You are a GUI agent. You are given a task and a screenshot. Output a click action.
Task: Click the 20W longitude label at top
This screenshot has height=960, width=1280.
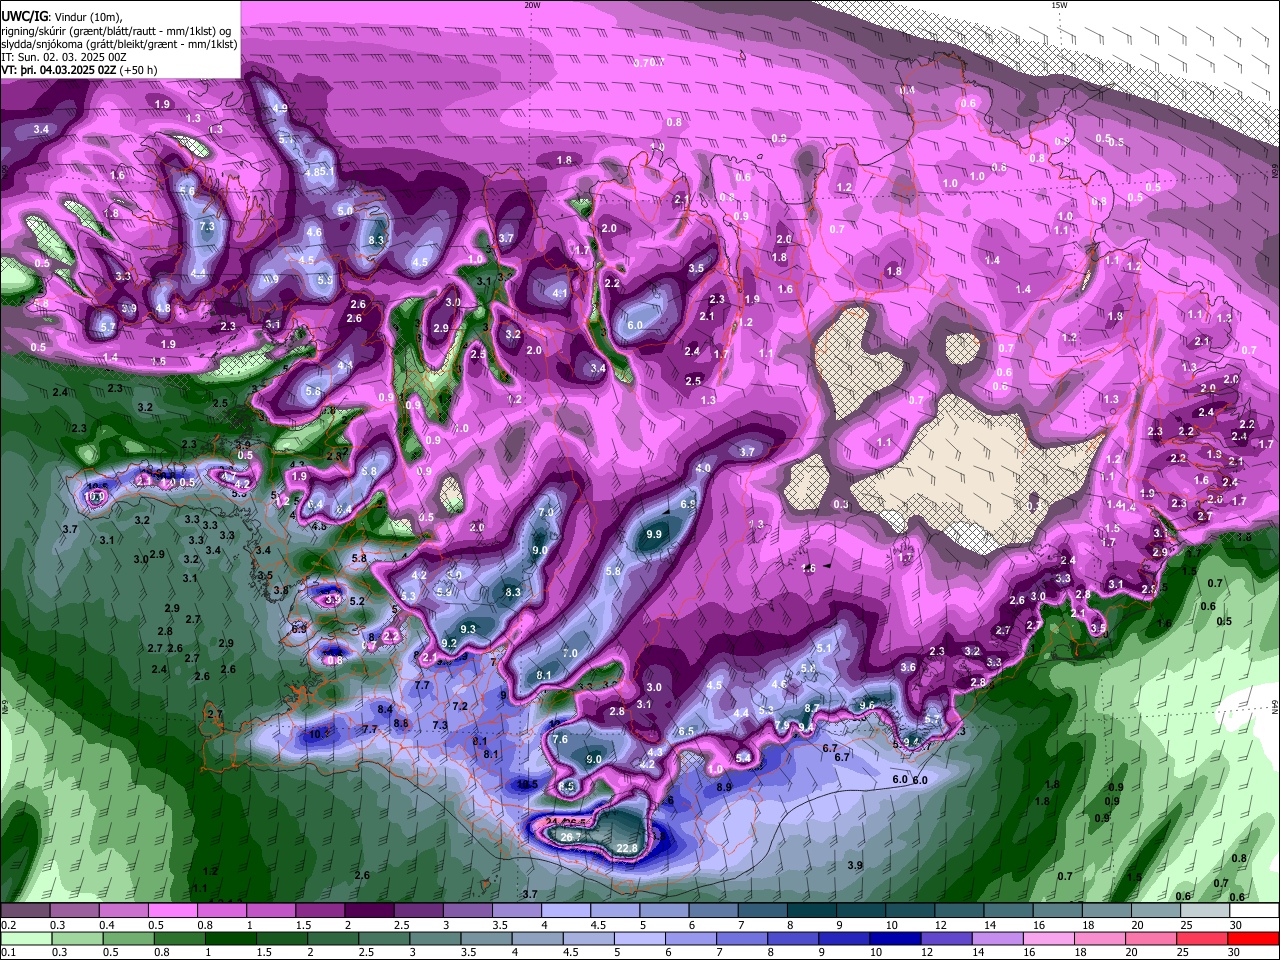pos(532,5)
